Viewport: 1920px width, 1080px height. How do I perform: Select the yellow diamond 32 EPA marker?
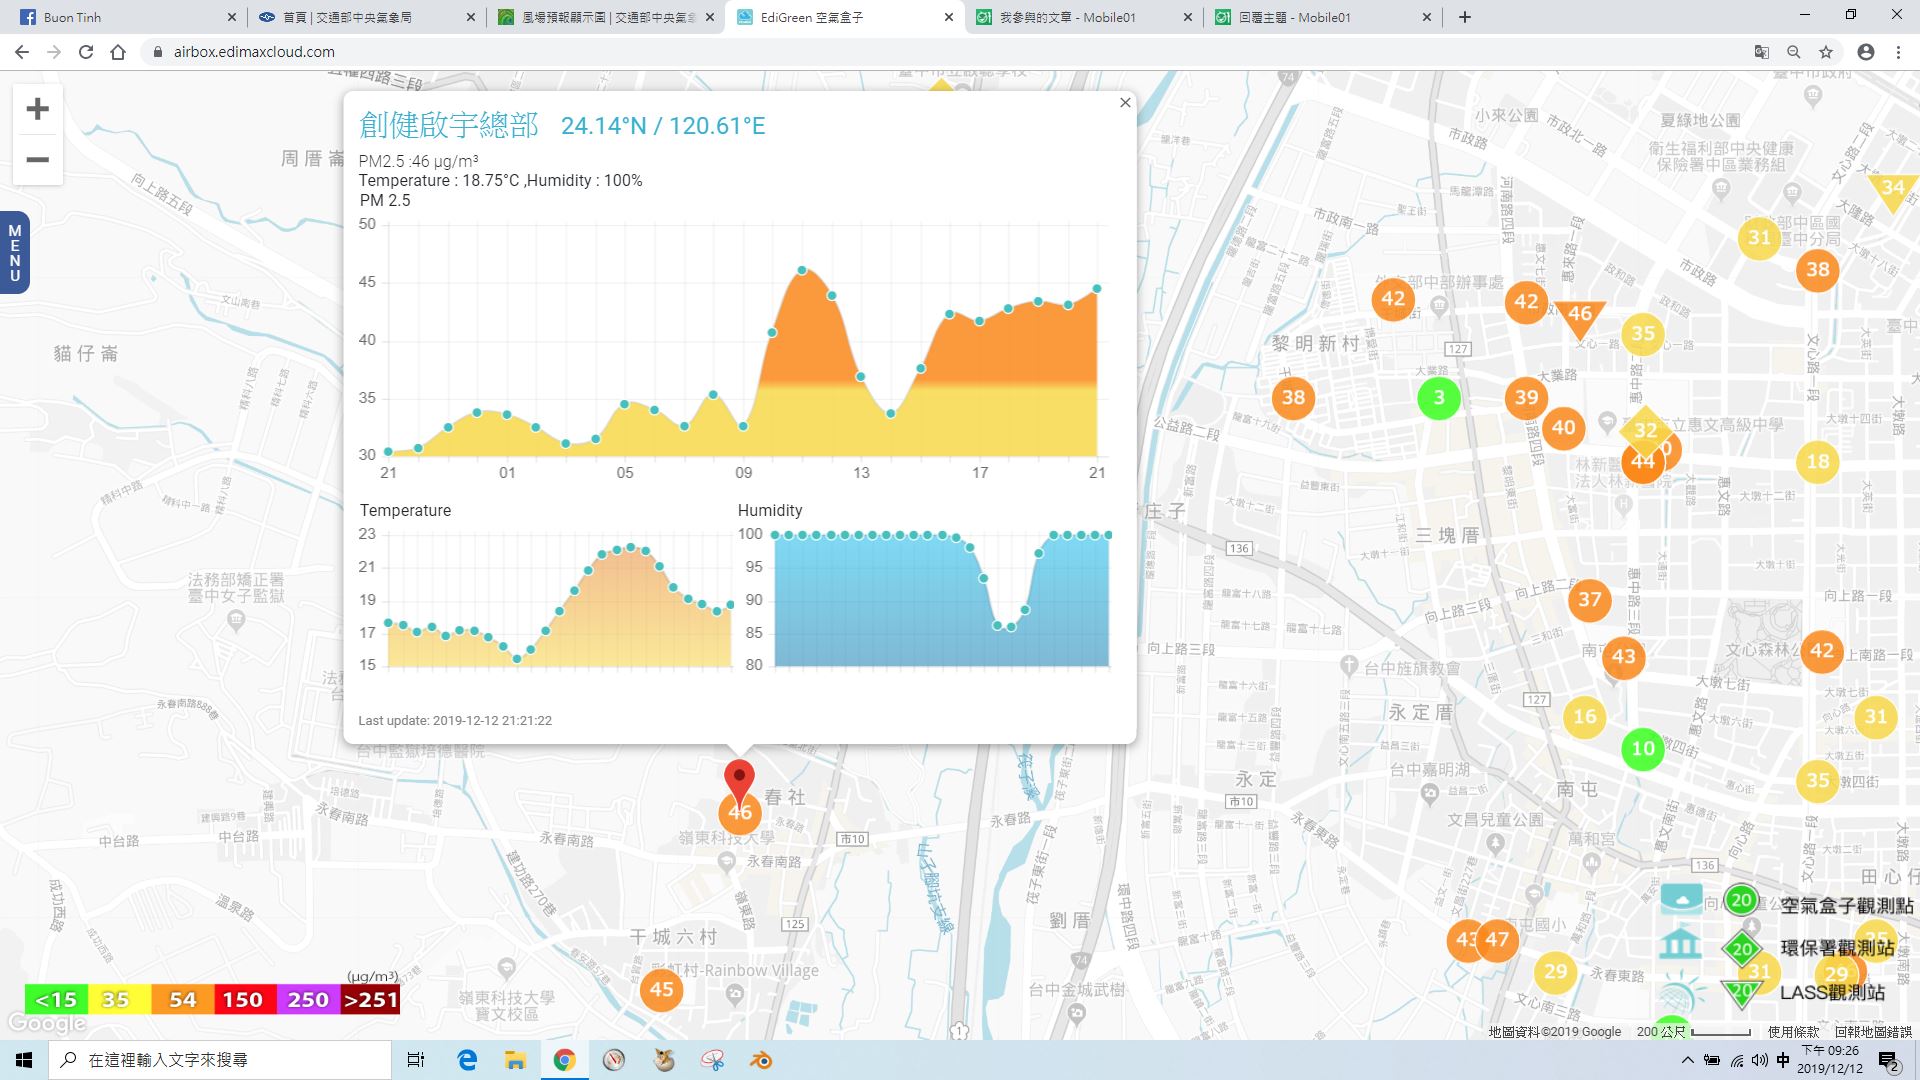click(x=1645, y=431)
